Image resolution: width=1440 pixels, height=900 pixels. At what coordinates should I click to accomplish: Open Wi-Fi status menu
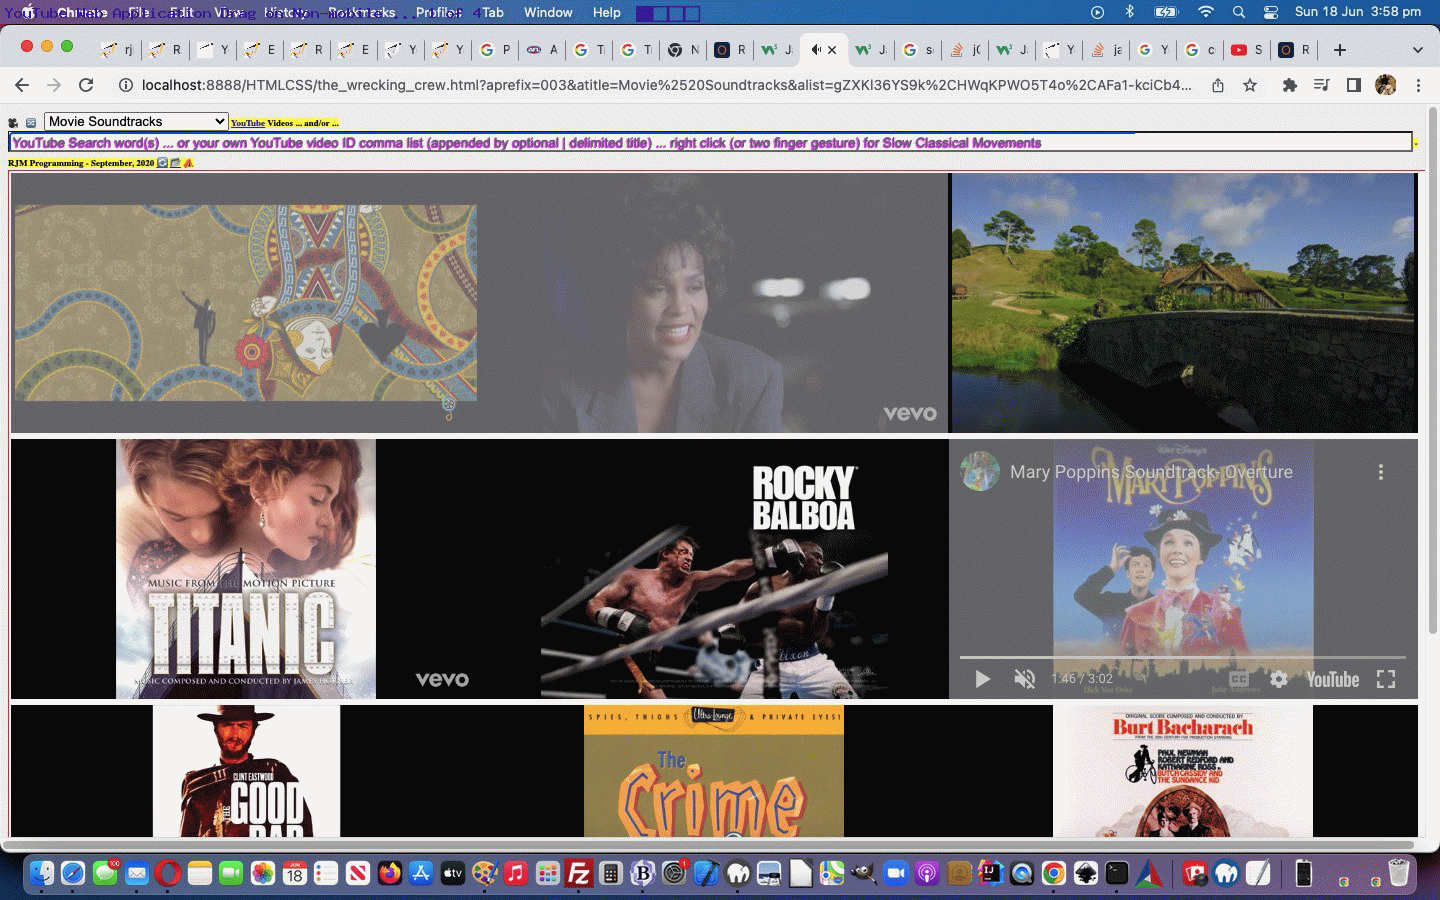[x=1206, y=12]
